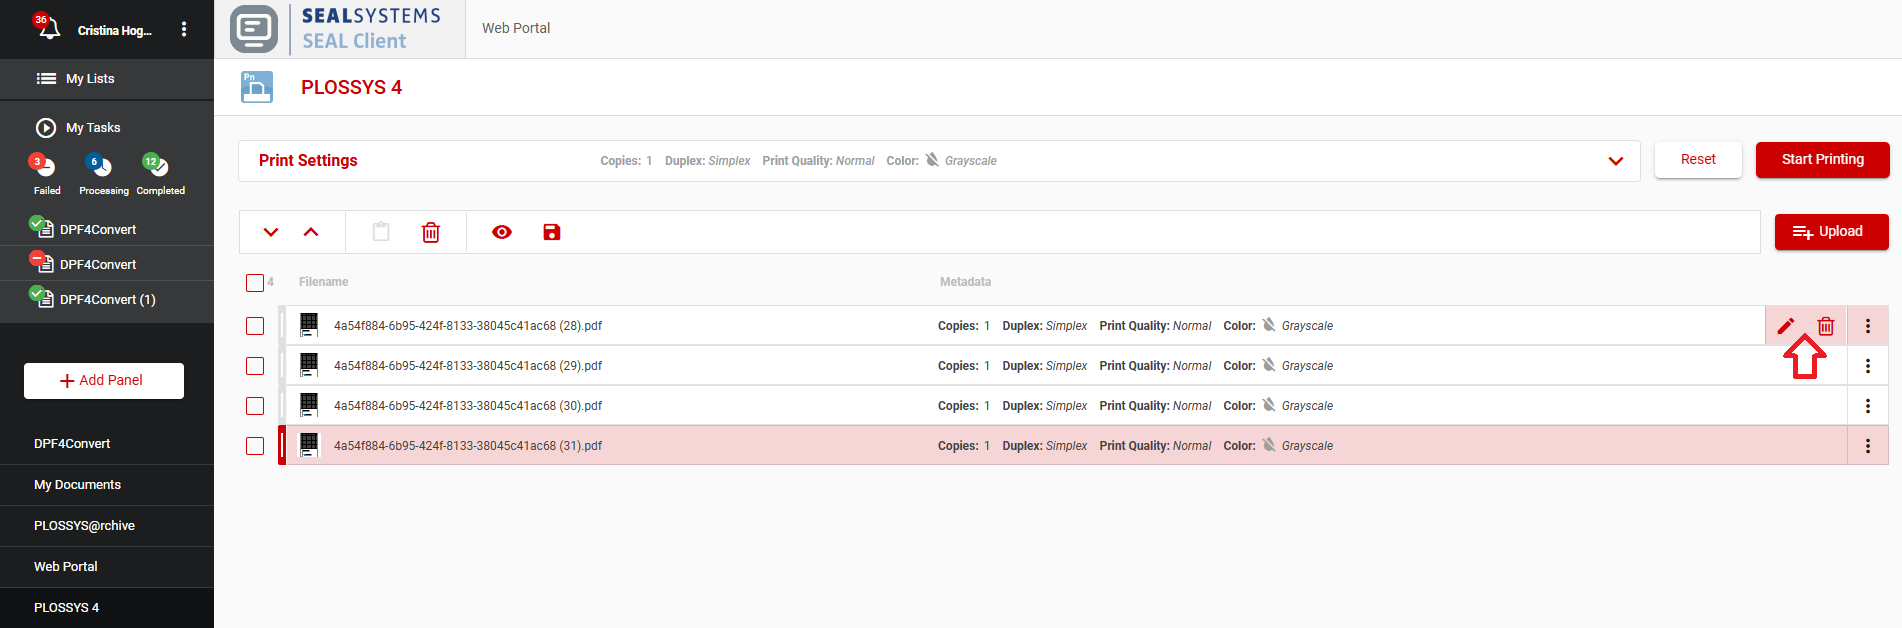Screen dimensions: 1902x628
Task: Show Failed tasks icon
Action: tap(46, 167)
